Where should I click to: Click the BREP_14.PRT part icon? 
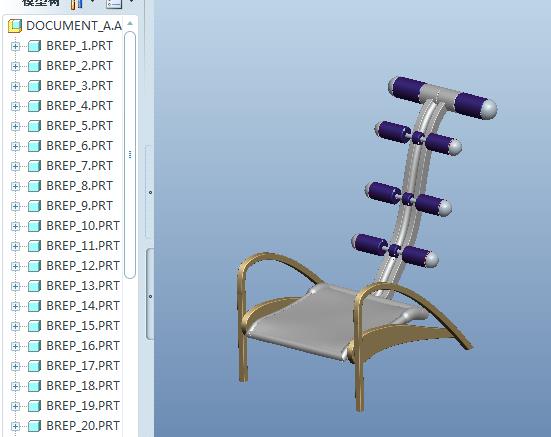34,306
